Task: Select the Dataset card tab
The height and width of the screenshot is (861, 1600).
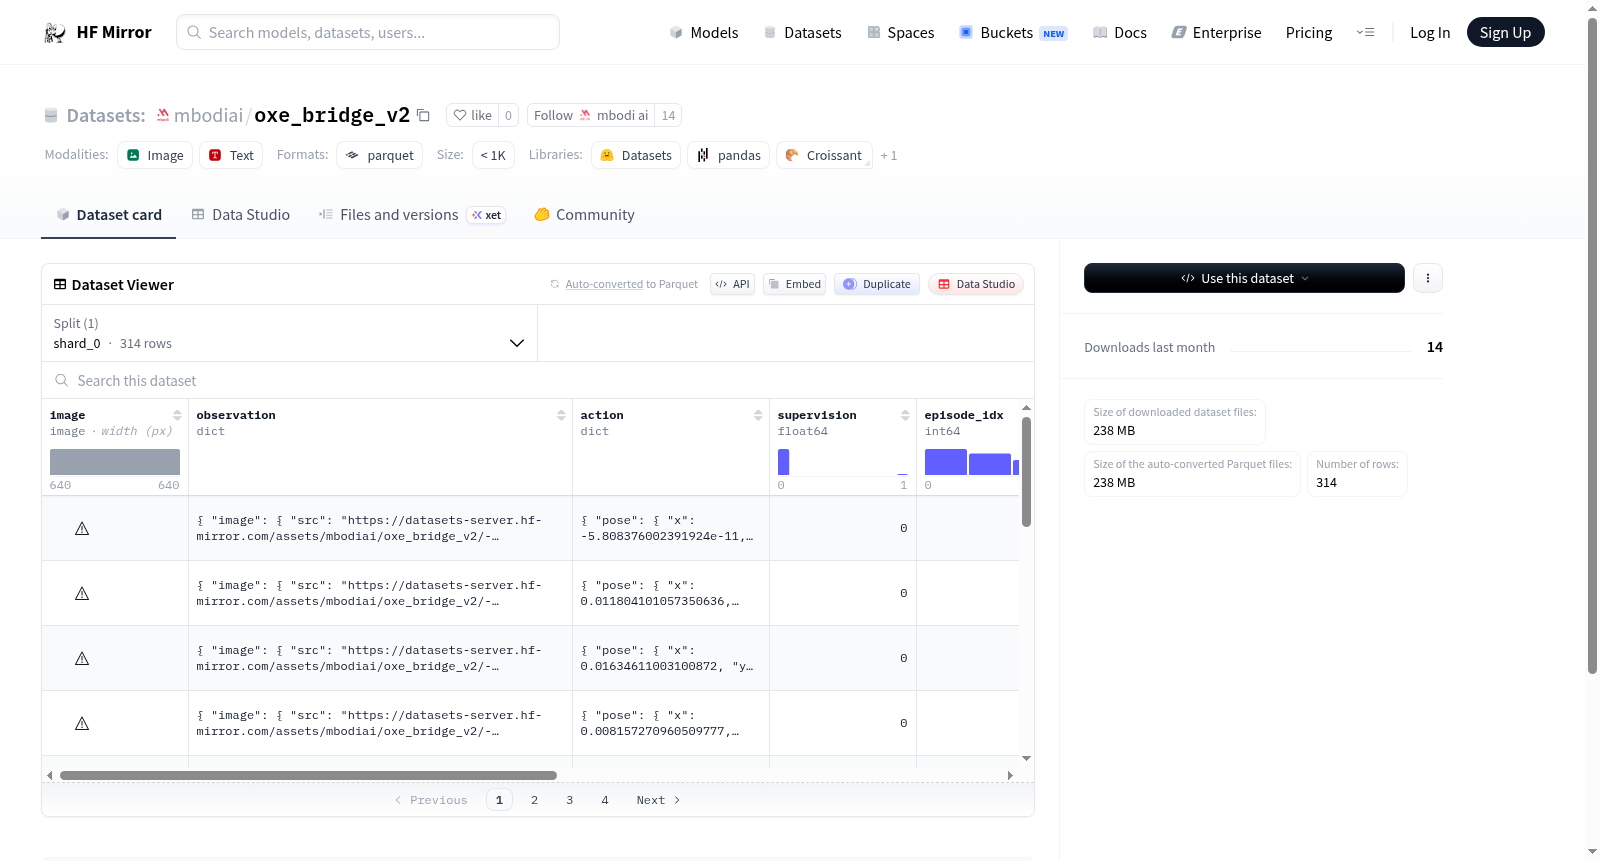Action: point(109,215)
